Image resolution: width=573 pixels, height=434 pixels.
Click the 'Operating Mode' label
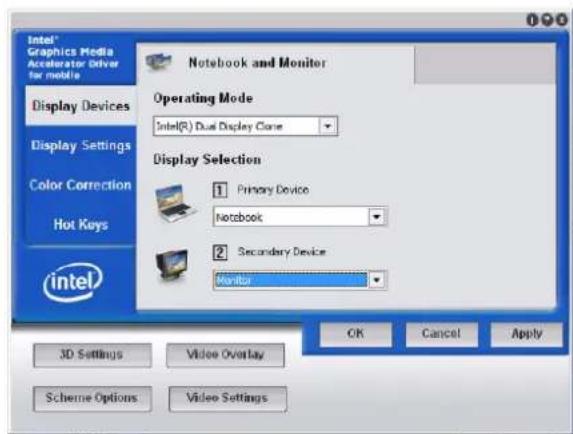(x=203, y=98)
